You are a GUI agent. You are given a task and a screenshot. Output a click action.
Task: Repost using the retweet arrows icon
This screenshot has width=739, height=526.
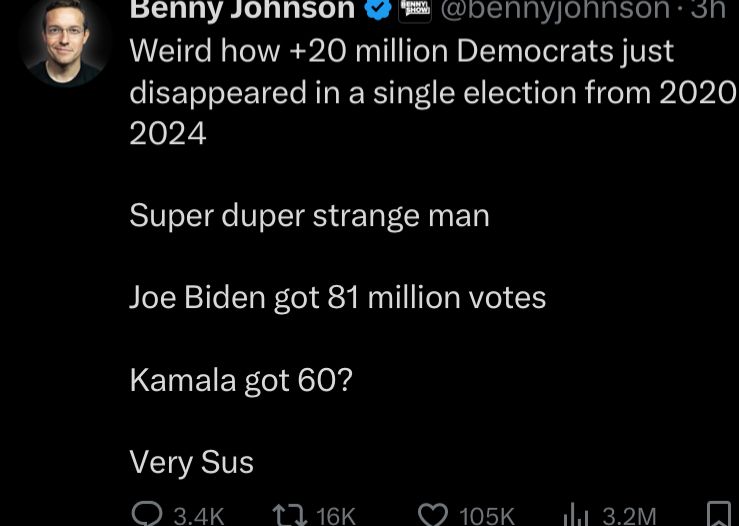click(289, 515)
